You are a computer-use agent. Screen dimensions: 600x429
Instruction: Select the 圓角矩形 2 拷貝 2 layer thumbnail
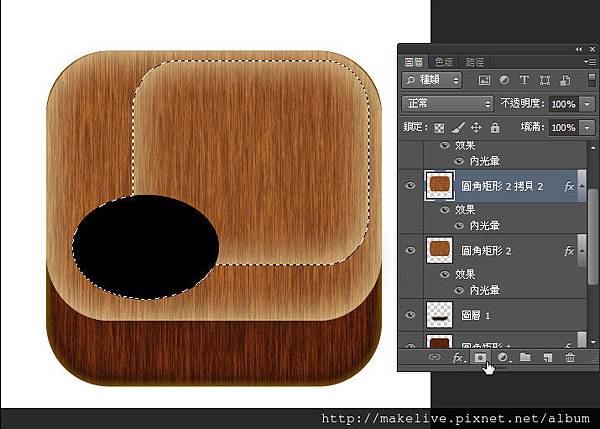[439, 186]
